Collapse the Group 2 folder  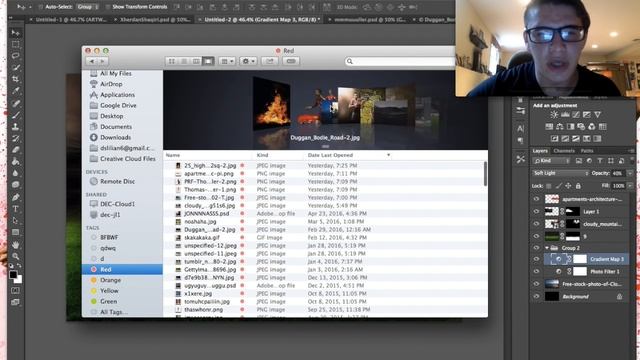pyautogui.click(x=547, y=248)
